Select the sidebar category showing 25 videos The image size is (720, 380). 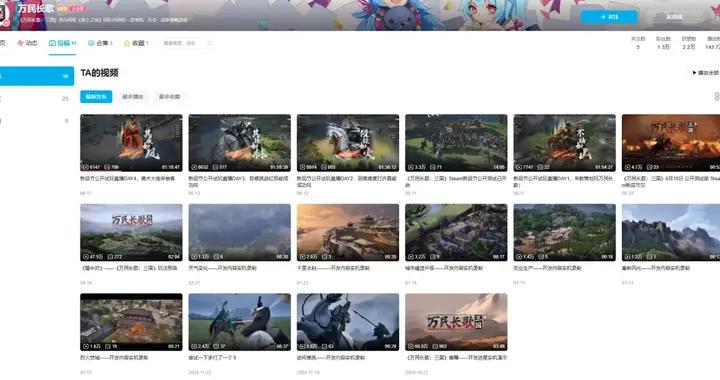(37, 99)
